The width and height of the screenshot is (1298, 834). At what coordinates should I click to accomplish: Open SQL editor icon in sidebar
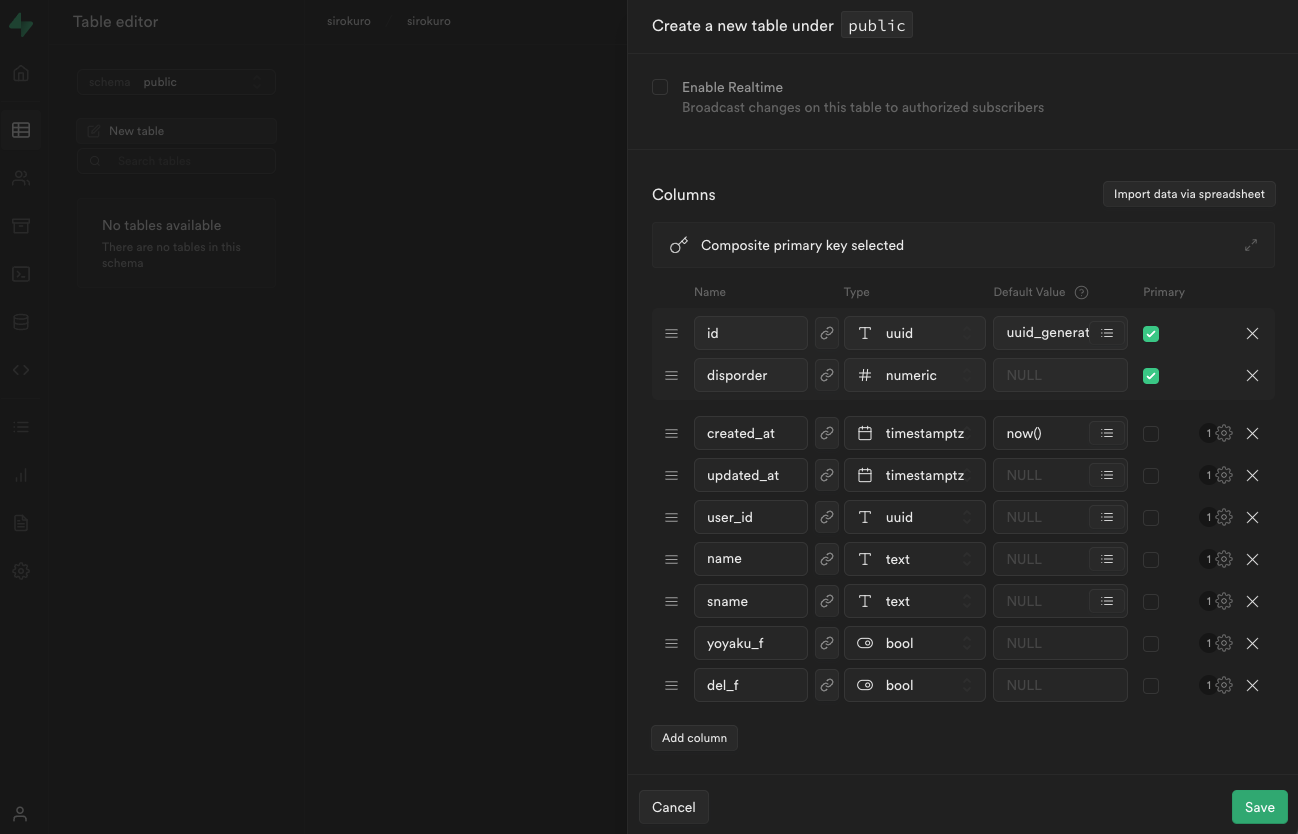[x=21, y=274]
